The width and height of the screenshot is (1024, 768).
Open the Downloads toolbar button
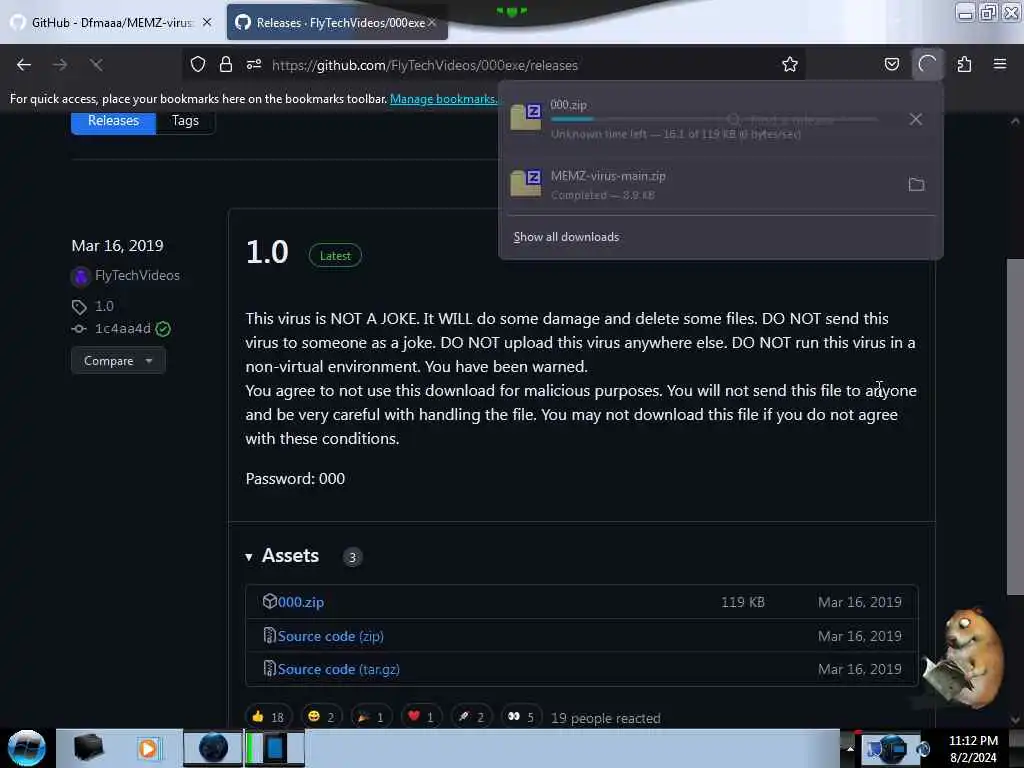[x=928, y=65]
